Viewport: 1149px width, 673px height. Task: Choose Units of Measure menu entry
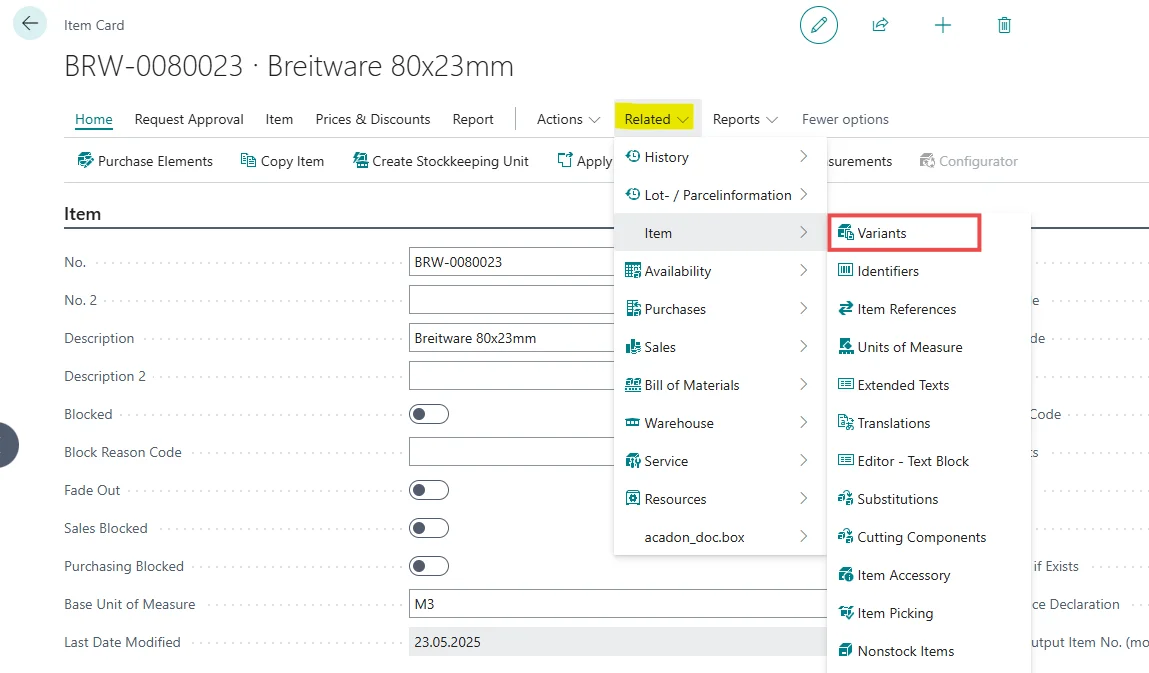pyautogui.click(x=909, y=347)
